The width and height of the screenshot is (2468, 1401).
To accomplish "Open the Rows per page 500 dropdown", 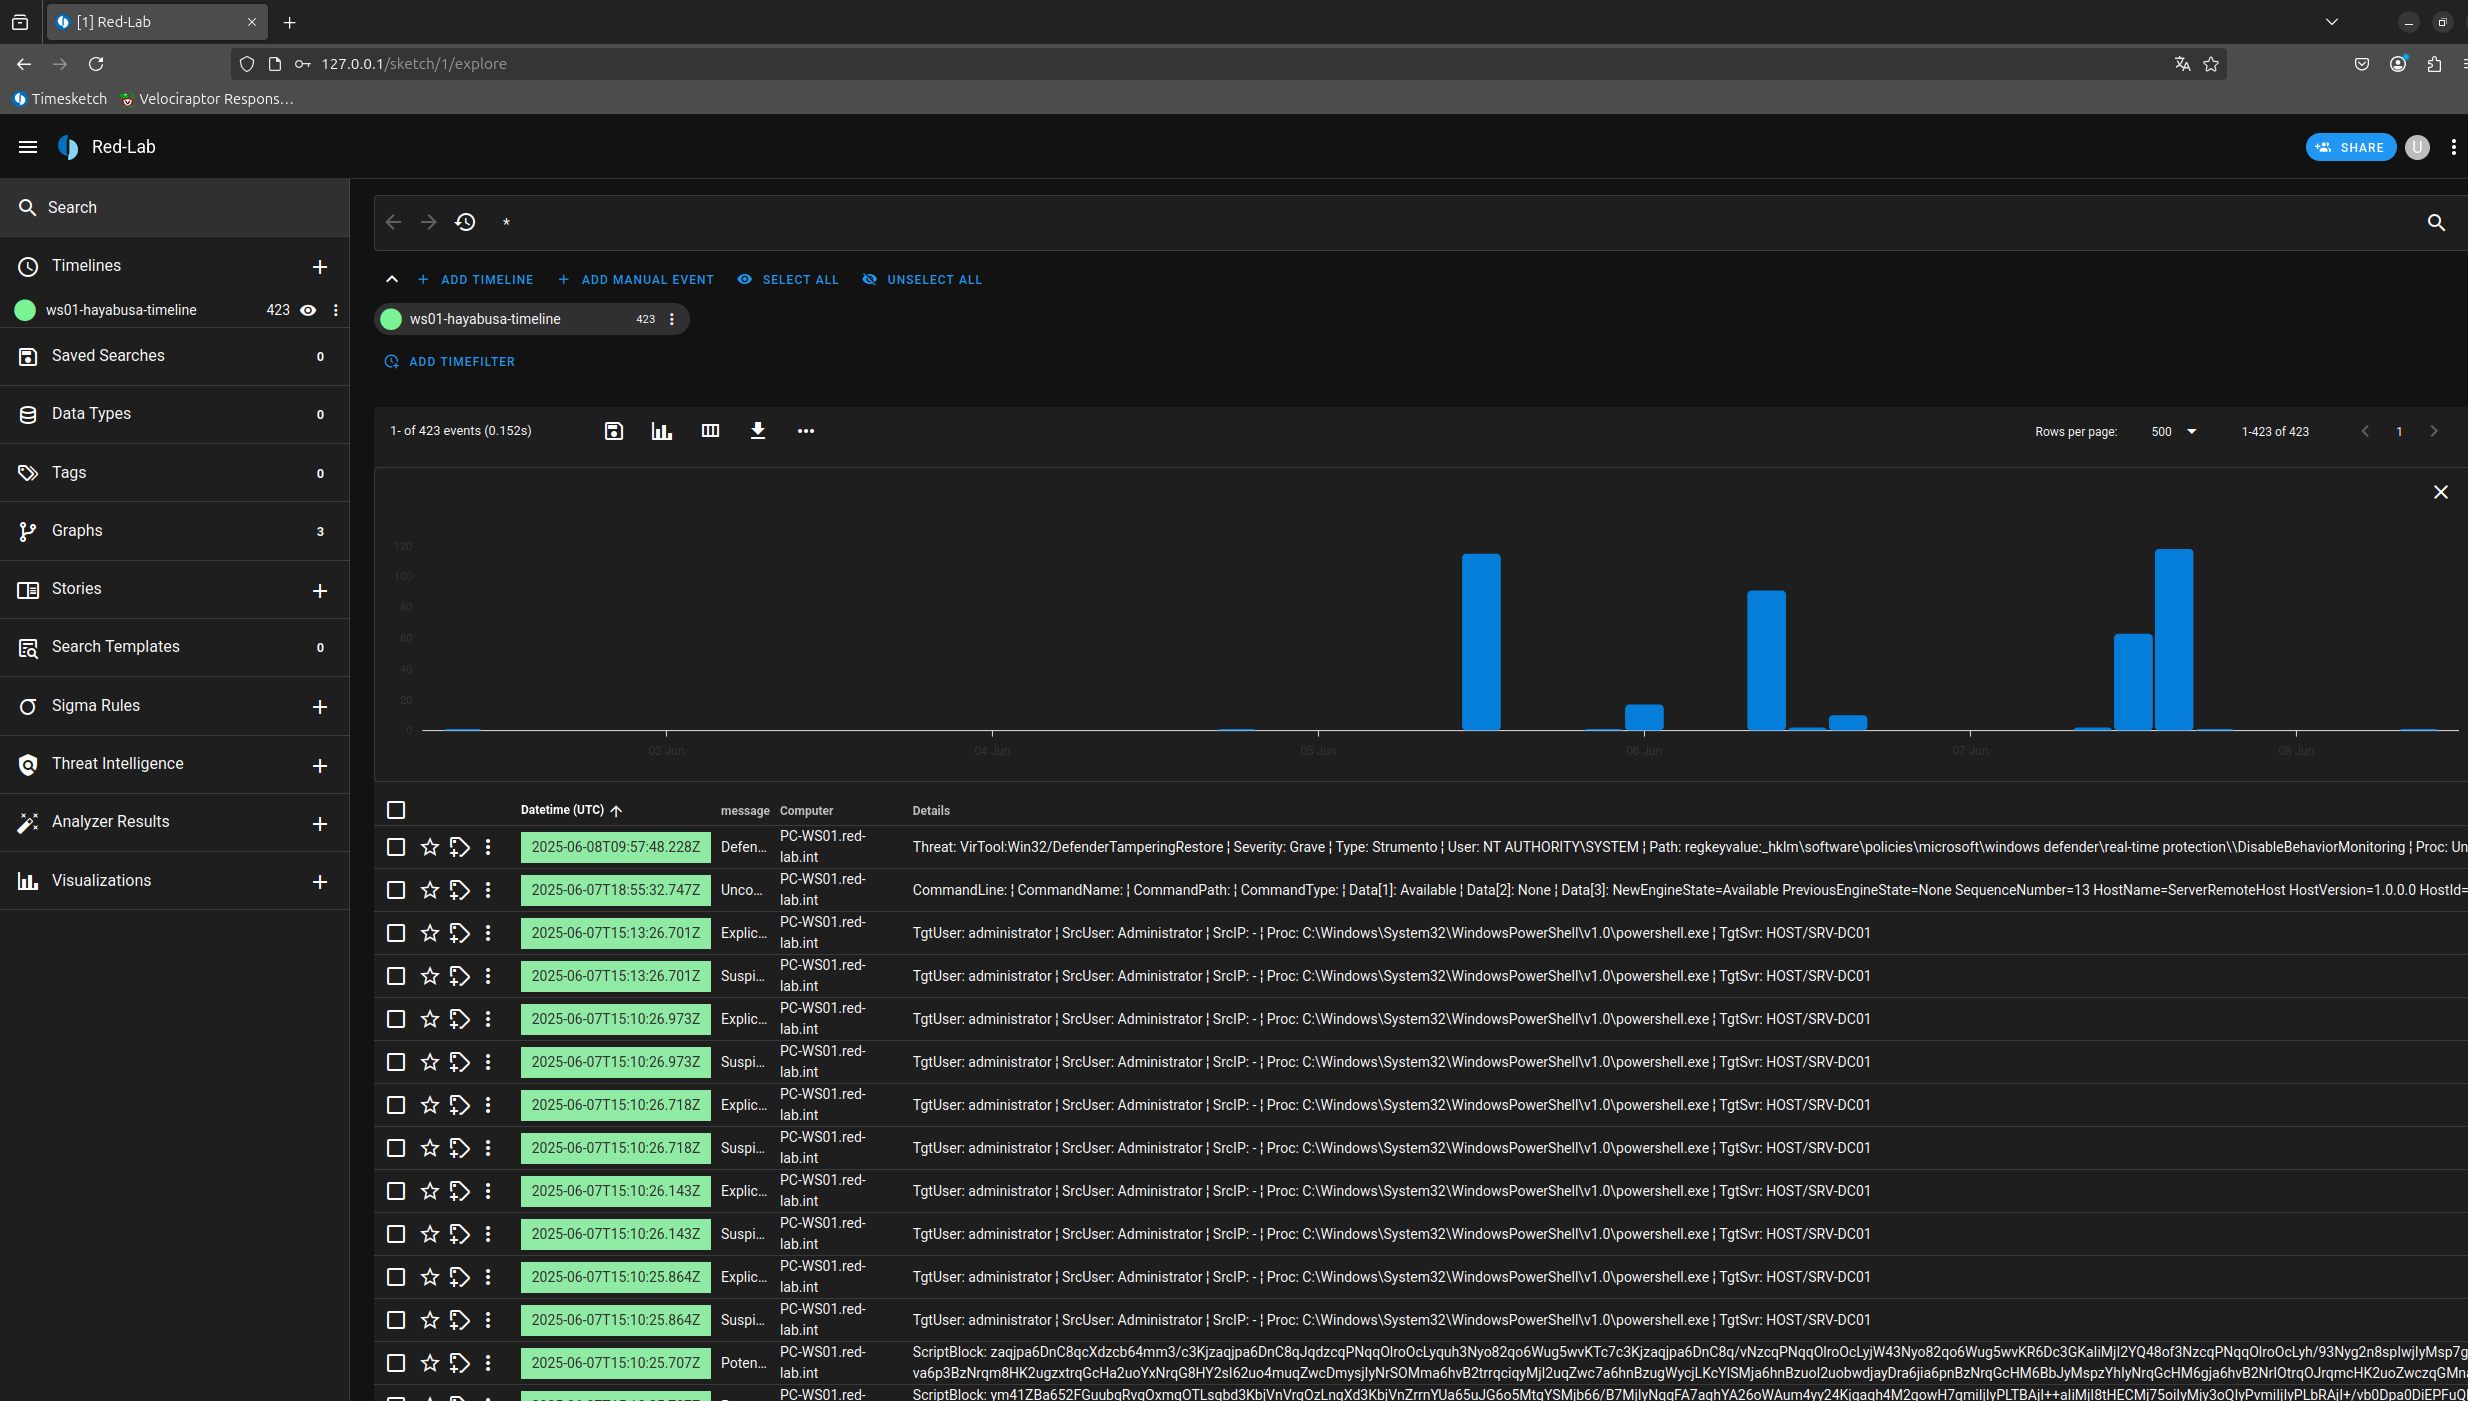I will pyautogui.click(x=2174, y=432).
